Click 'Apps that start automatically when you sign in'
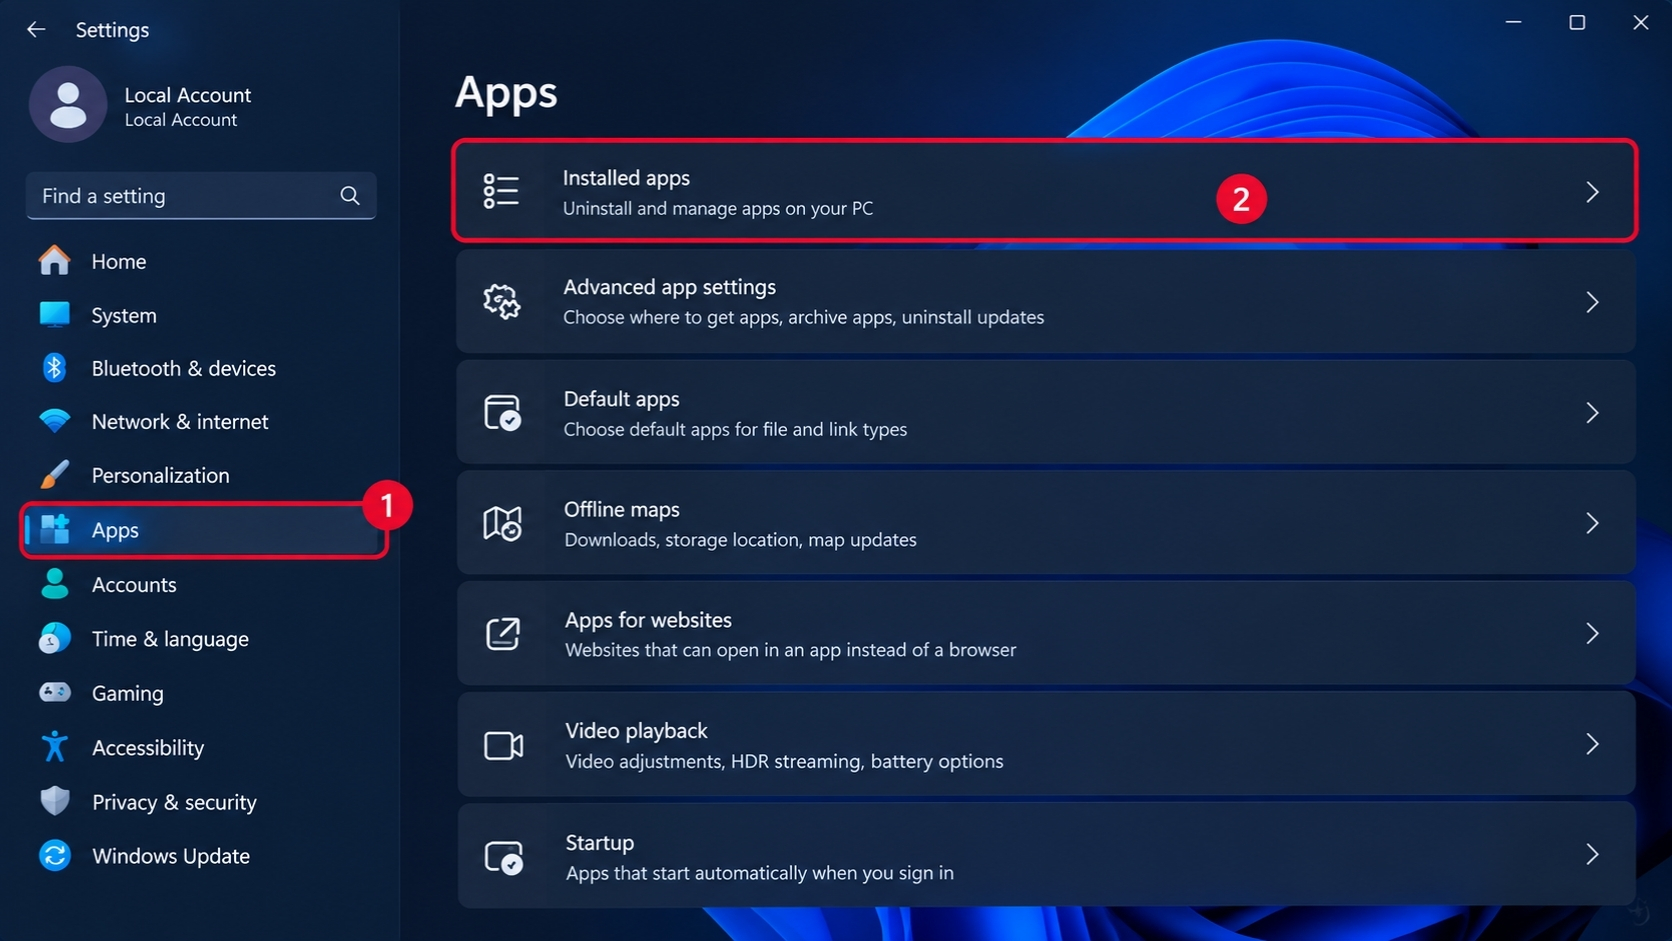Screen dimensions: 1672x941 [x=759, y=873]
